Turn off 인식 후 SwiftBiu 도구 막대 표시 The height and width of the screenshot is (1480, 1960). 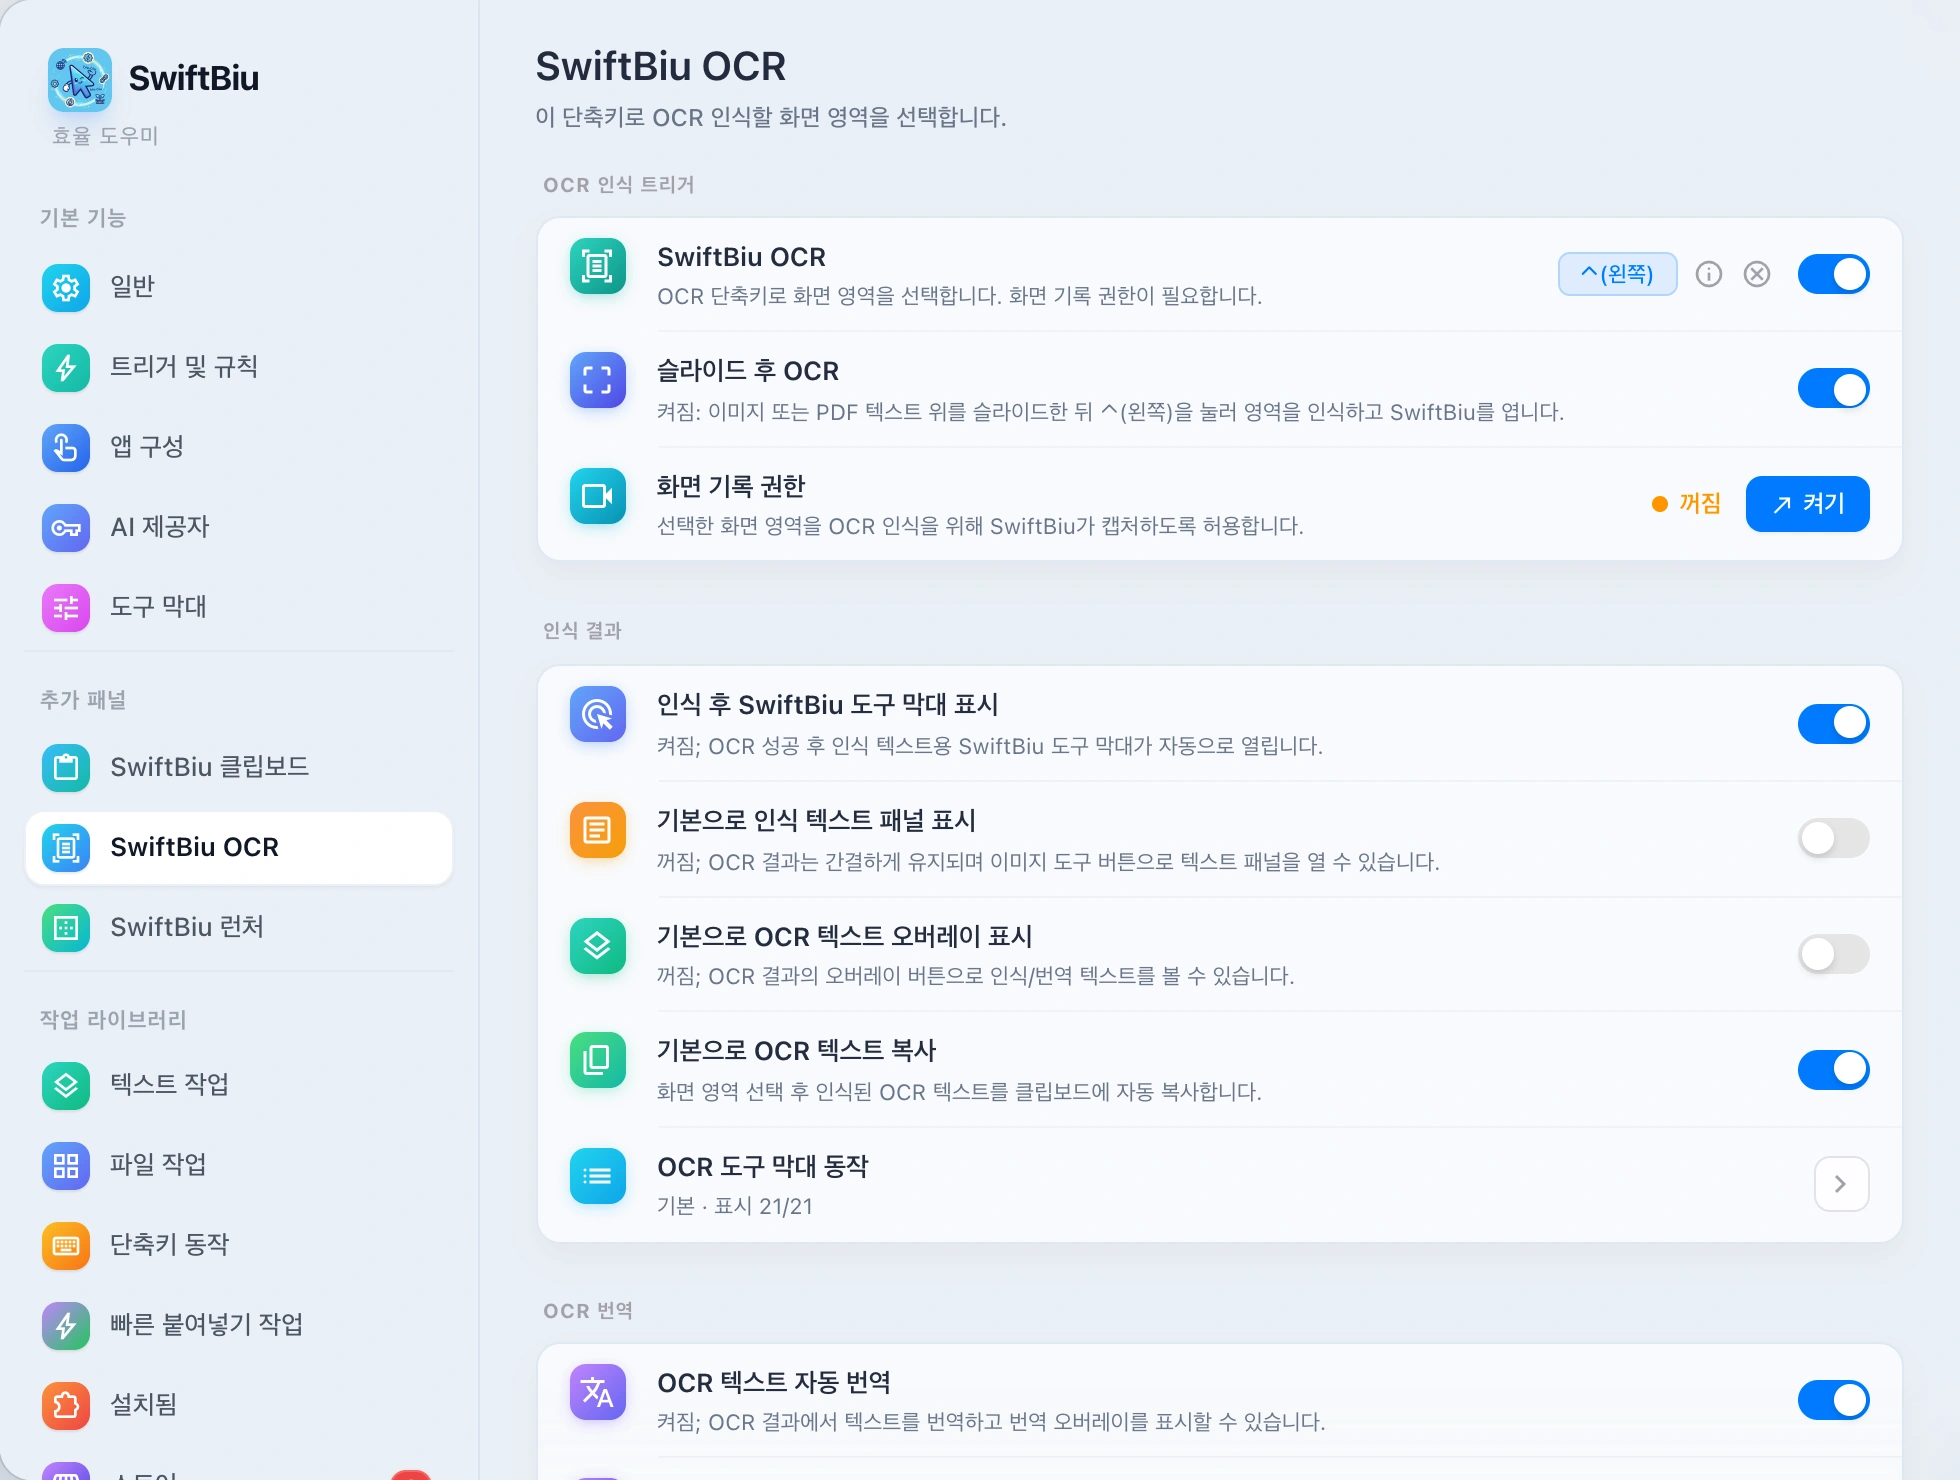[x=1834, y=723]
